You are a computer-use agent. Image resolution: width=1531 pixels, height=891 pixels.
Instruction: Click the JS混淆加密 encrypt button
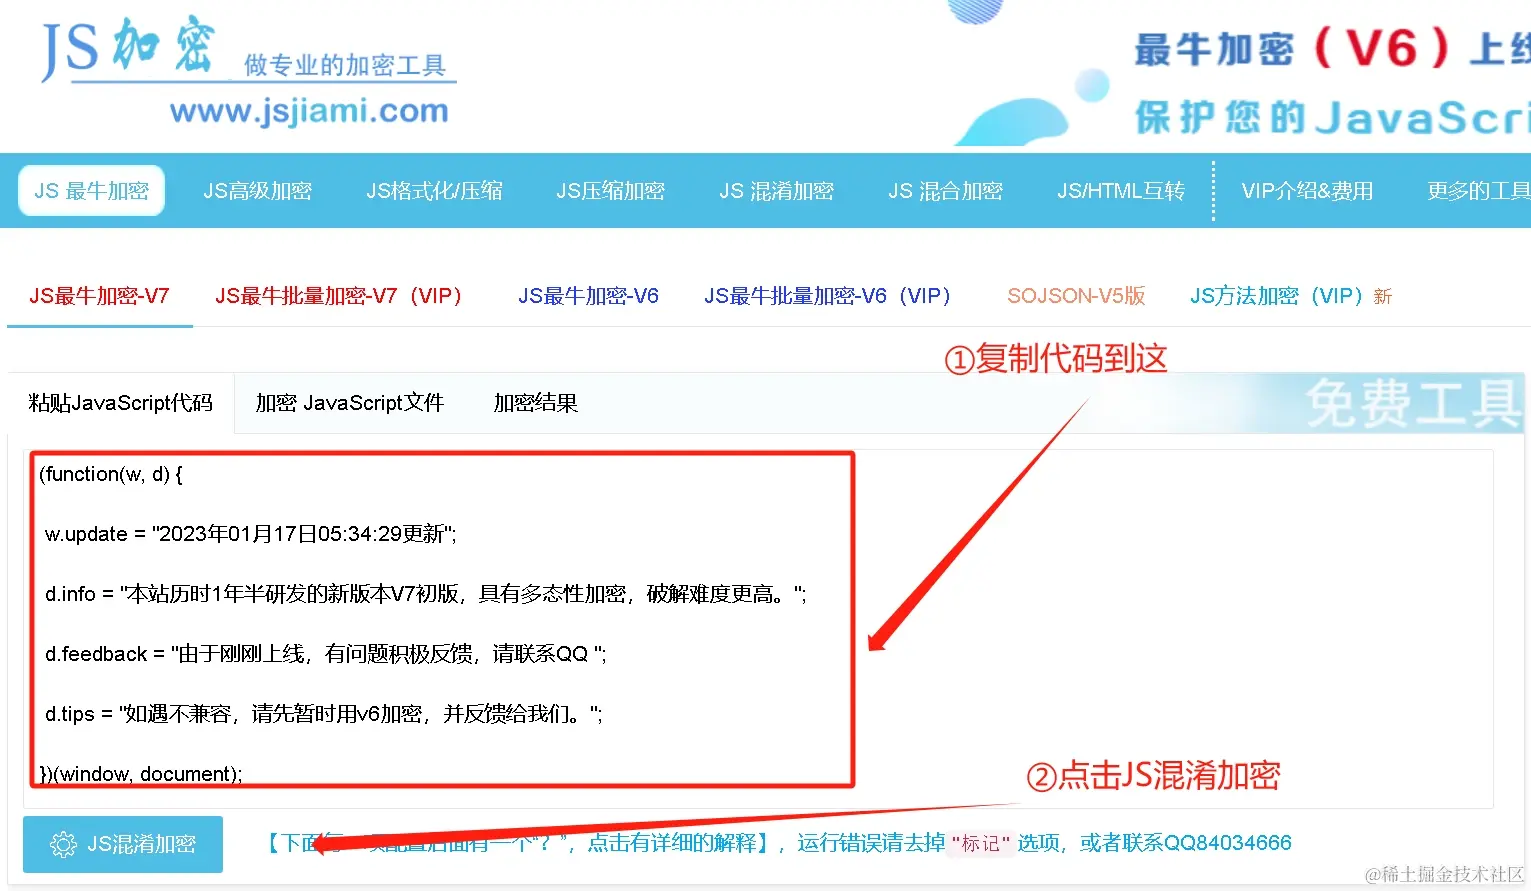tap(122, 844)
